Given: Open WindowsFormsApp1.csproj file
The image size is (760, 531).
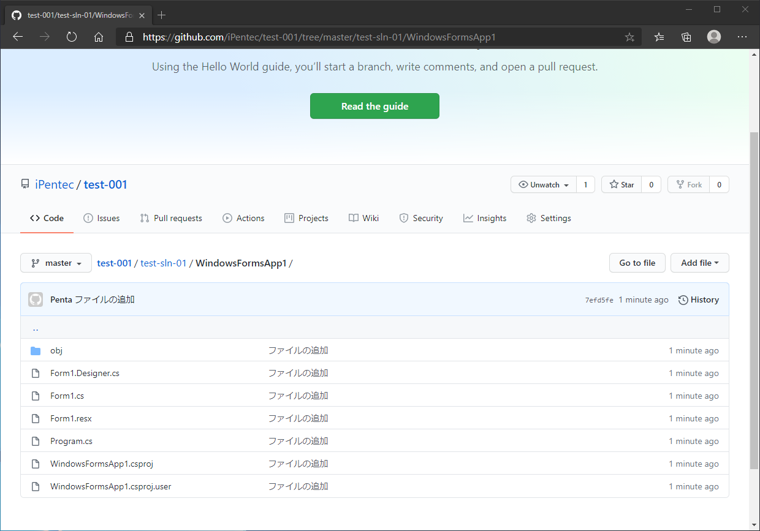Looking at the screenshot, I should point(102,464).
